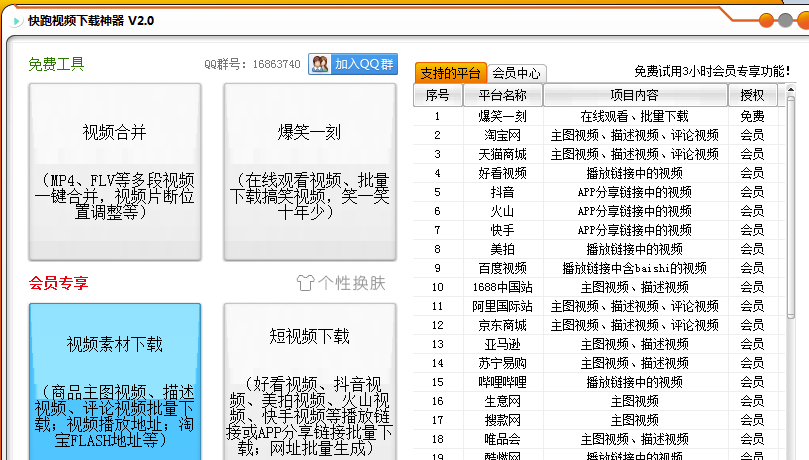Click the shirt icon for skin change
Screen dimensions: 809x460
[x=305, y=283]
